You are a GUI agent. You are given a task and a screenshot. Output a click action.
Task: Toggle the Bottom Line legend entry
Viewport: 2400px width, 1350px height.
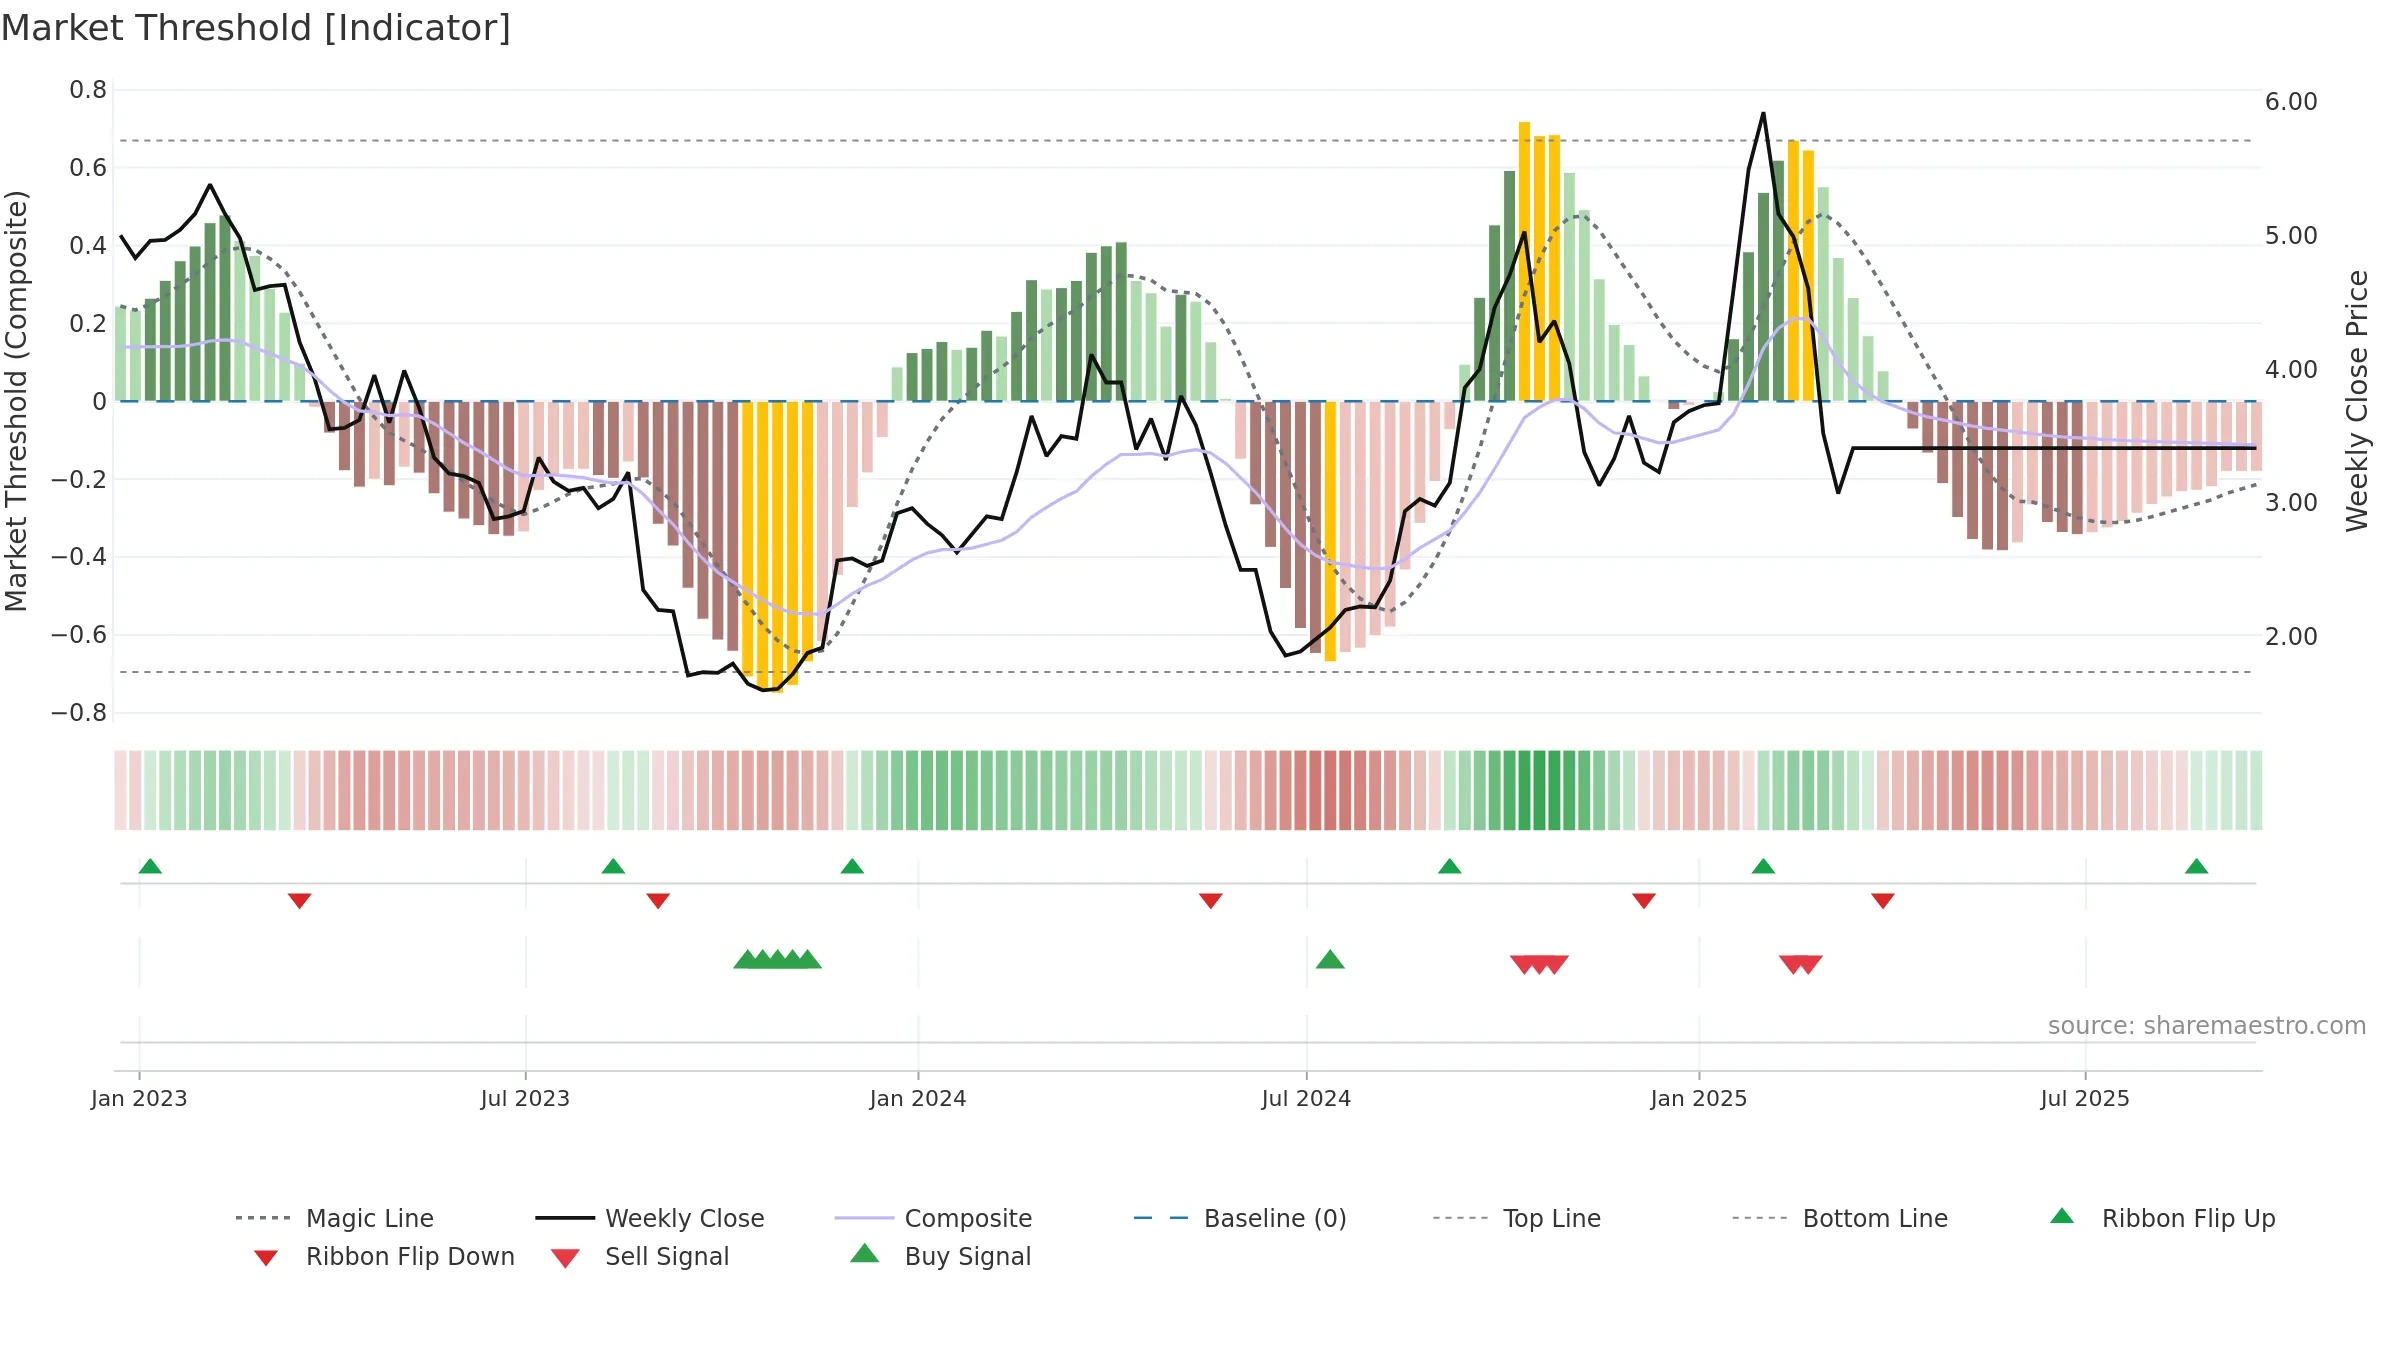tap(1840, 1218)
